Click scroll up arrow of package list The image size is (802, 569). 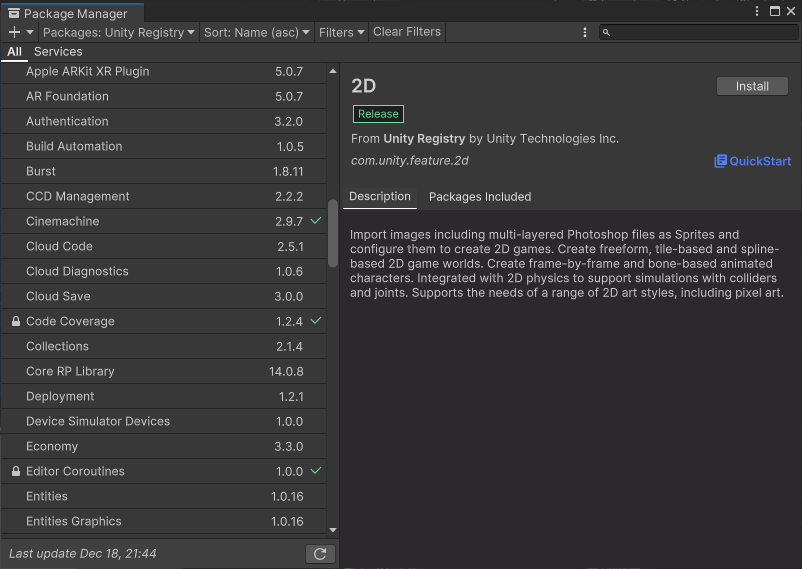tap(333, 71)
